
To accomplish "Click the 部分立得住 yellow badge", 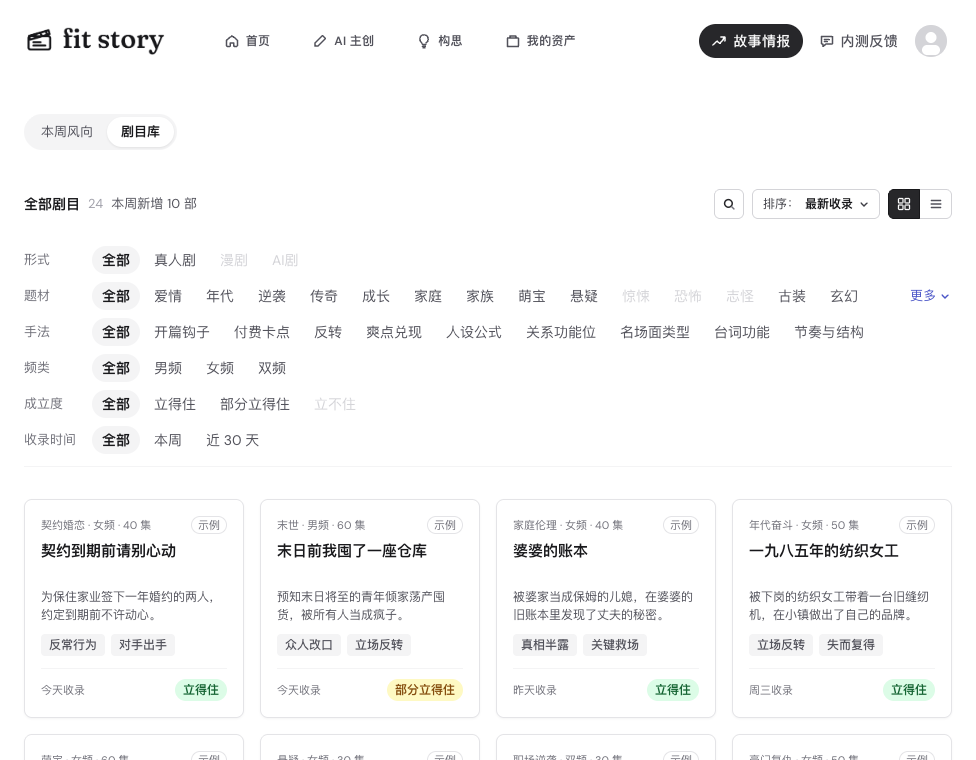I will coord(425,690).
